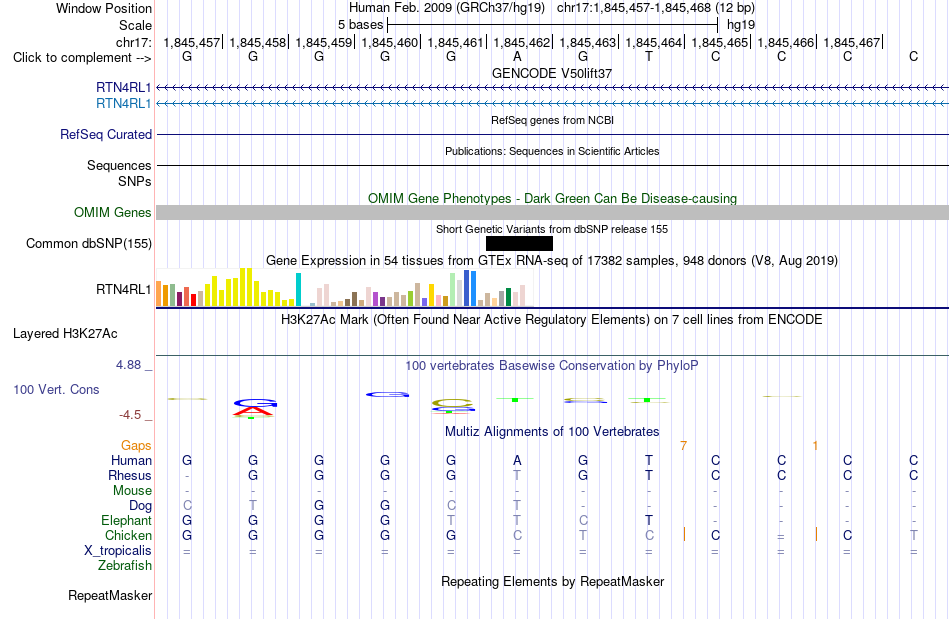Click the RTN4RL1 label beside GTEx bars
The image size is (950, 619).
tap(124, 290)
